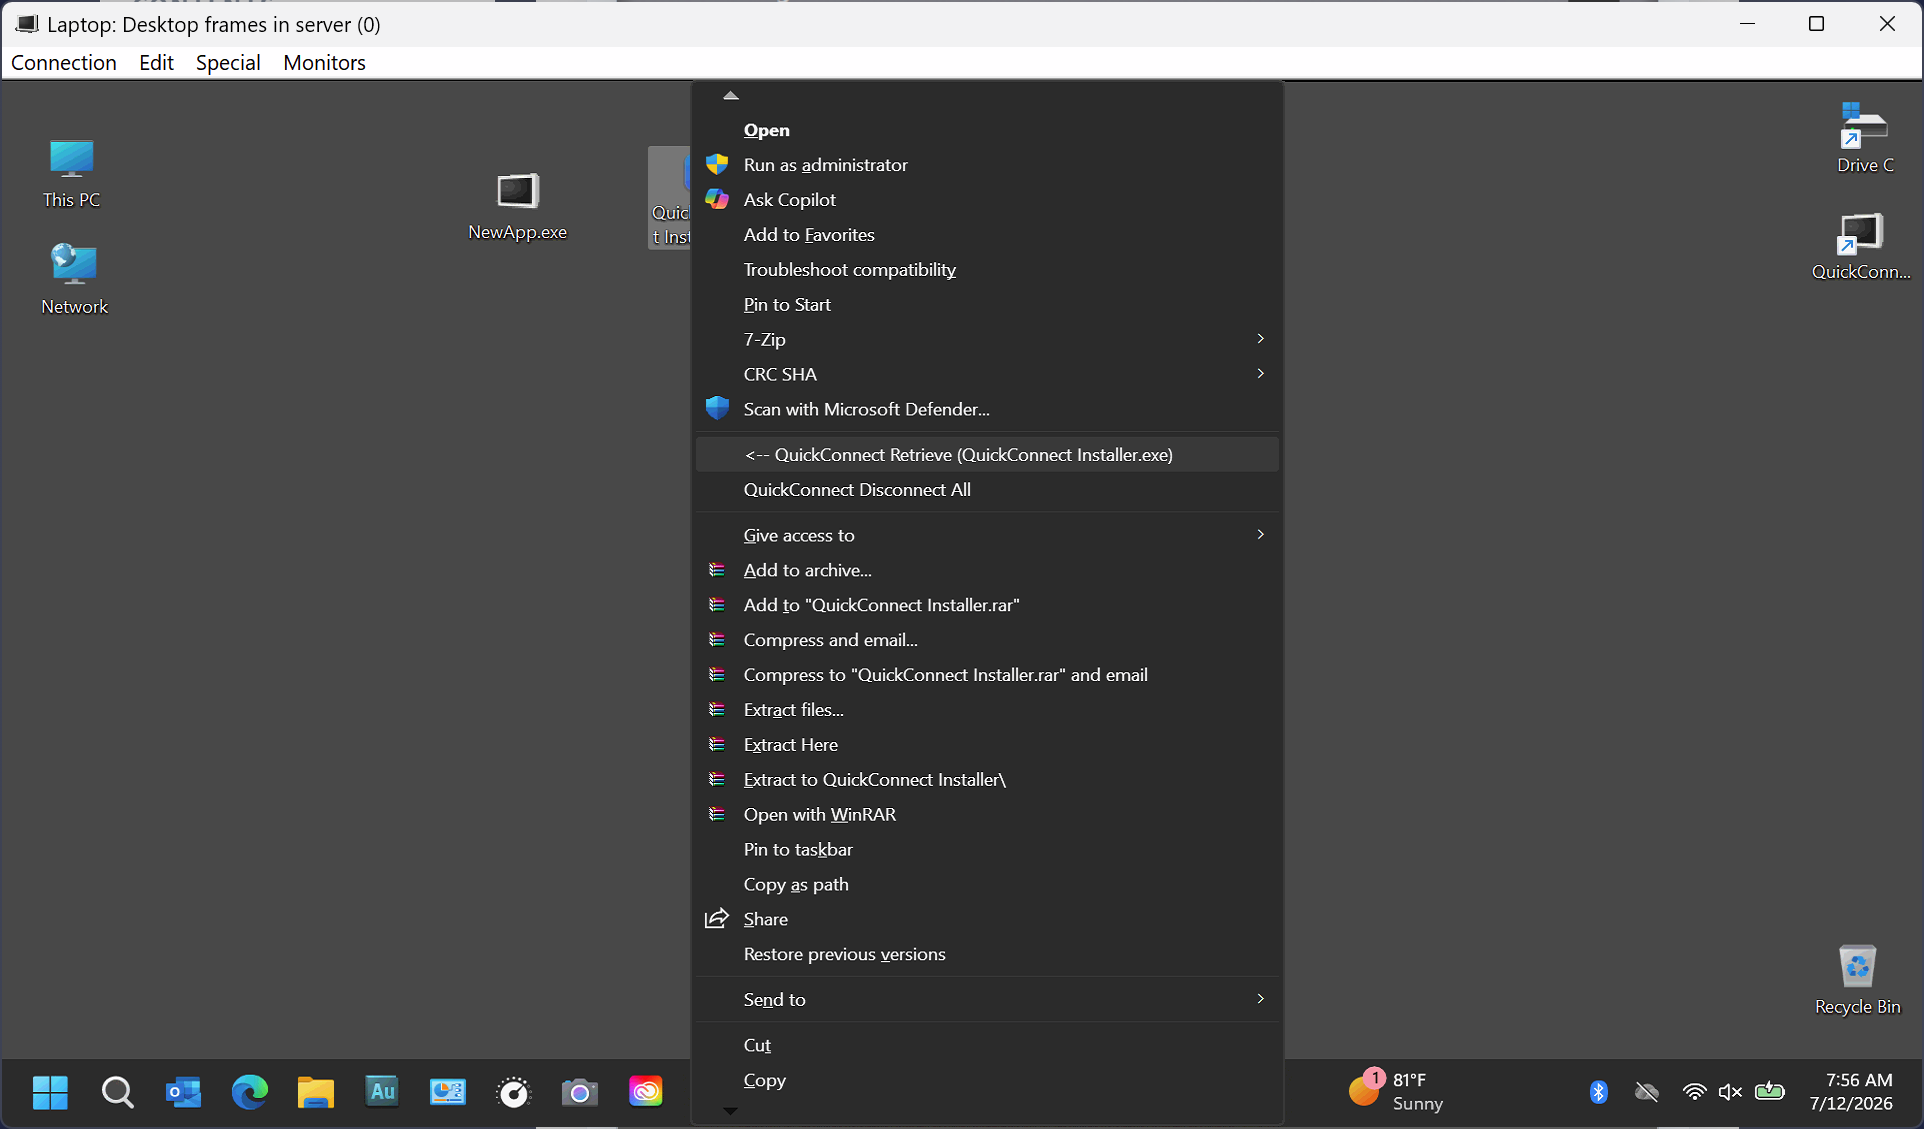Open the circular timer app in taskbar

[514, 1092]
